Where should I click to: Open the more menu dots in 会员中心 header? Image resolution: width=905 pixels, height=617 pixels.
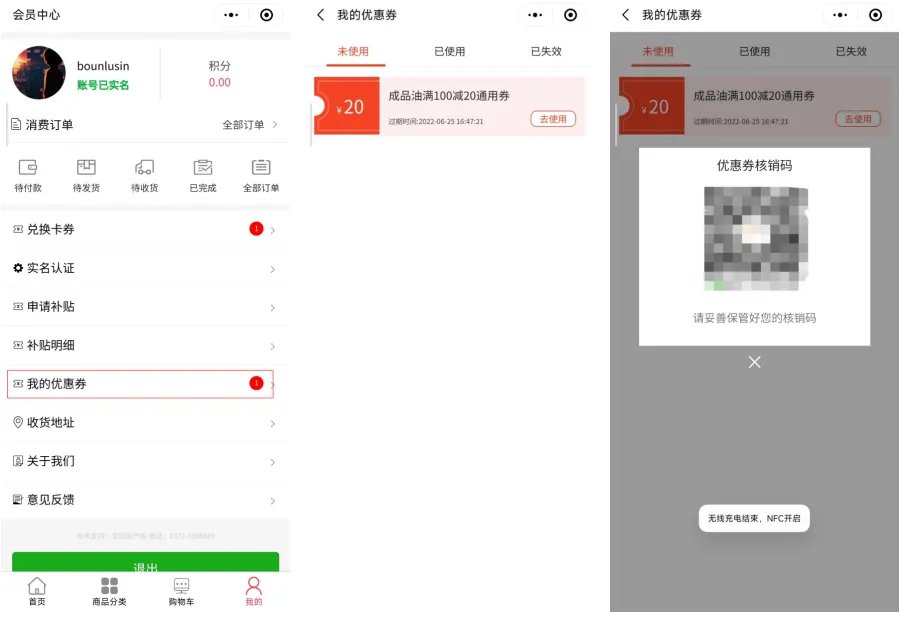point(231,15)
